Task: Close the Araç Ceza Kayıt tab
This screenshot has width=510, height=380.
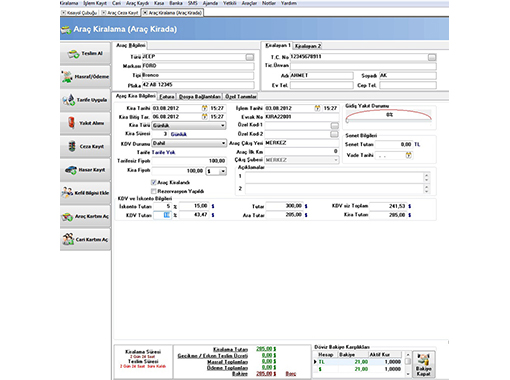Action: point(104,13)
